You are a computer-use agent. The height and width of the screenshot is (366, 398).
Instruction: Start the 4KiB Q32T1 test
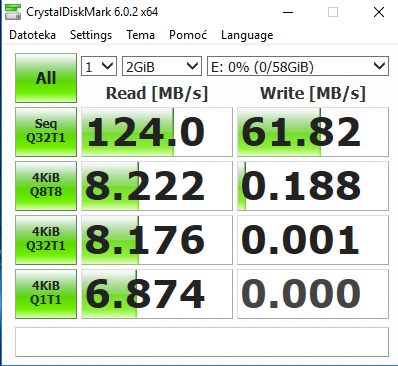tap(46, 240)
